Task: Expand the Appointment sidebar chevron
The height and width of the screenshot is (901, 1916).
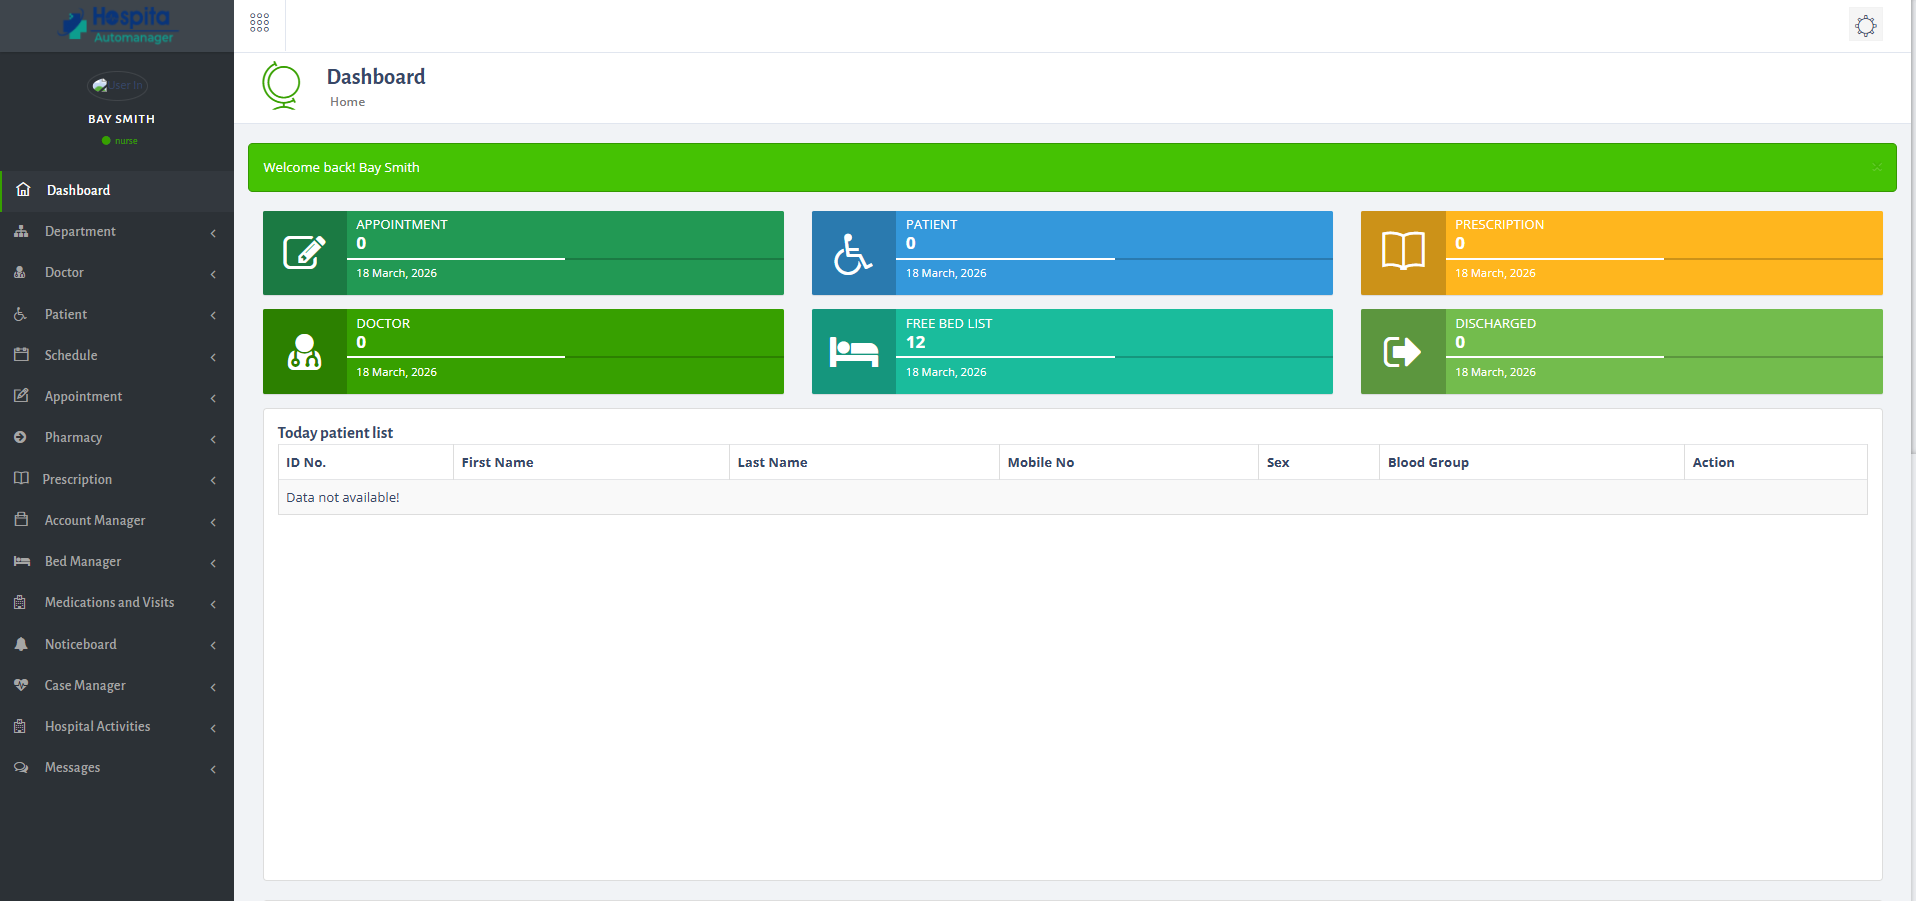Action: click(212, 397)
